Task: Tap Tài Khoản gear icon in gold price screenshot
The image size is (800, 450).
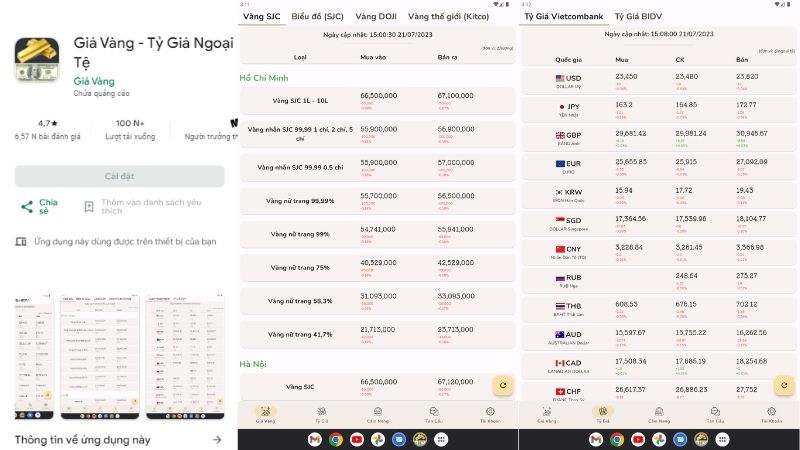Action: pos(490,414)
